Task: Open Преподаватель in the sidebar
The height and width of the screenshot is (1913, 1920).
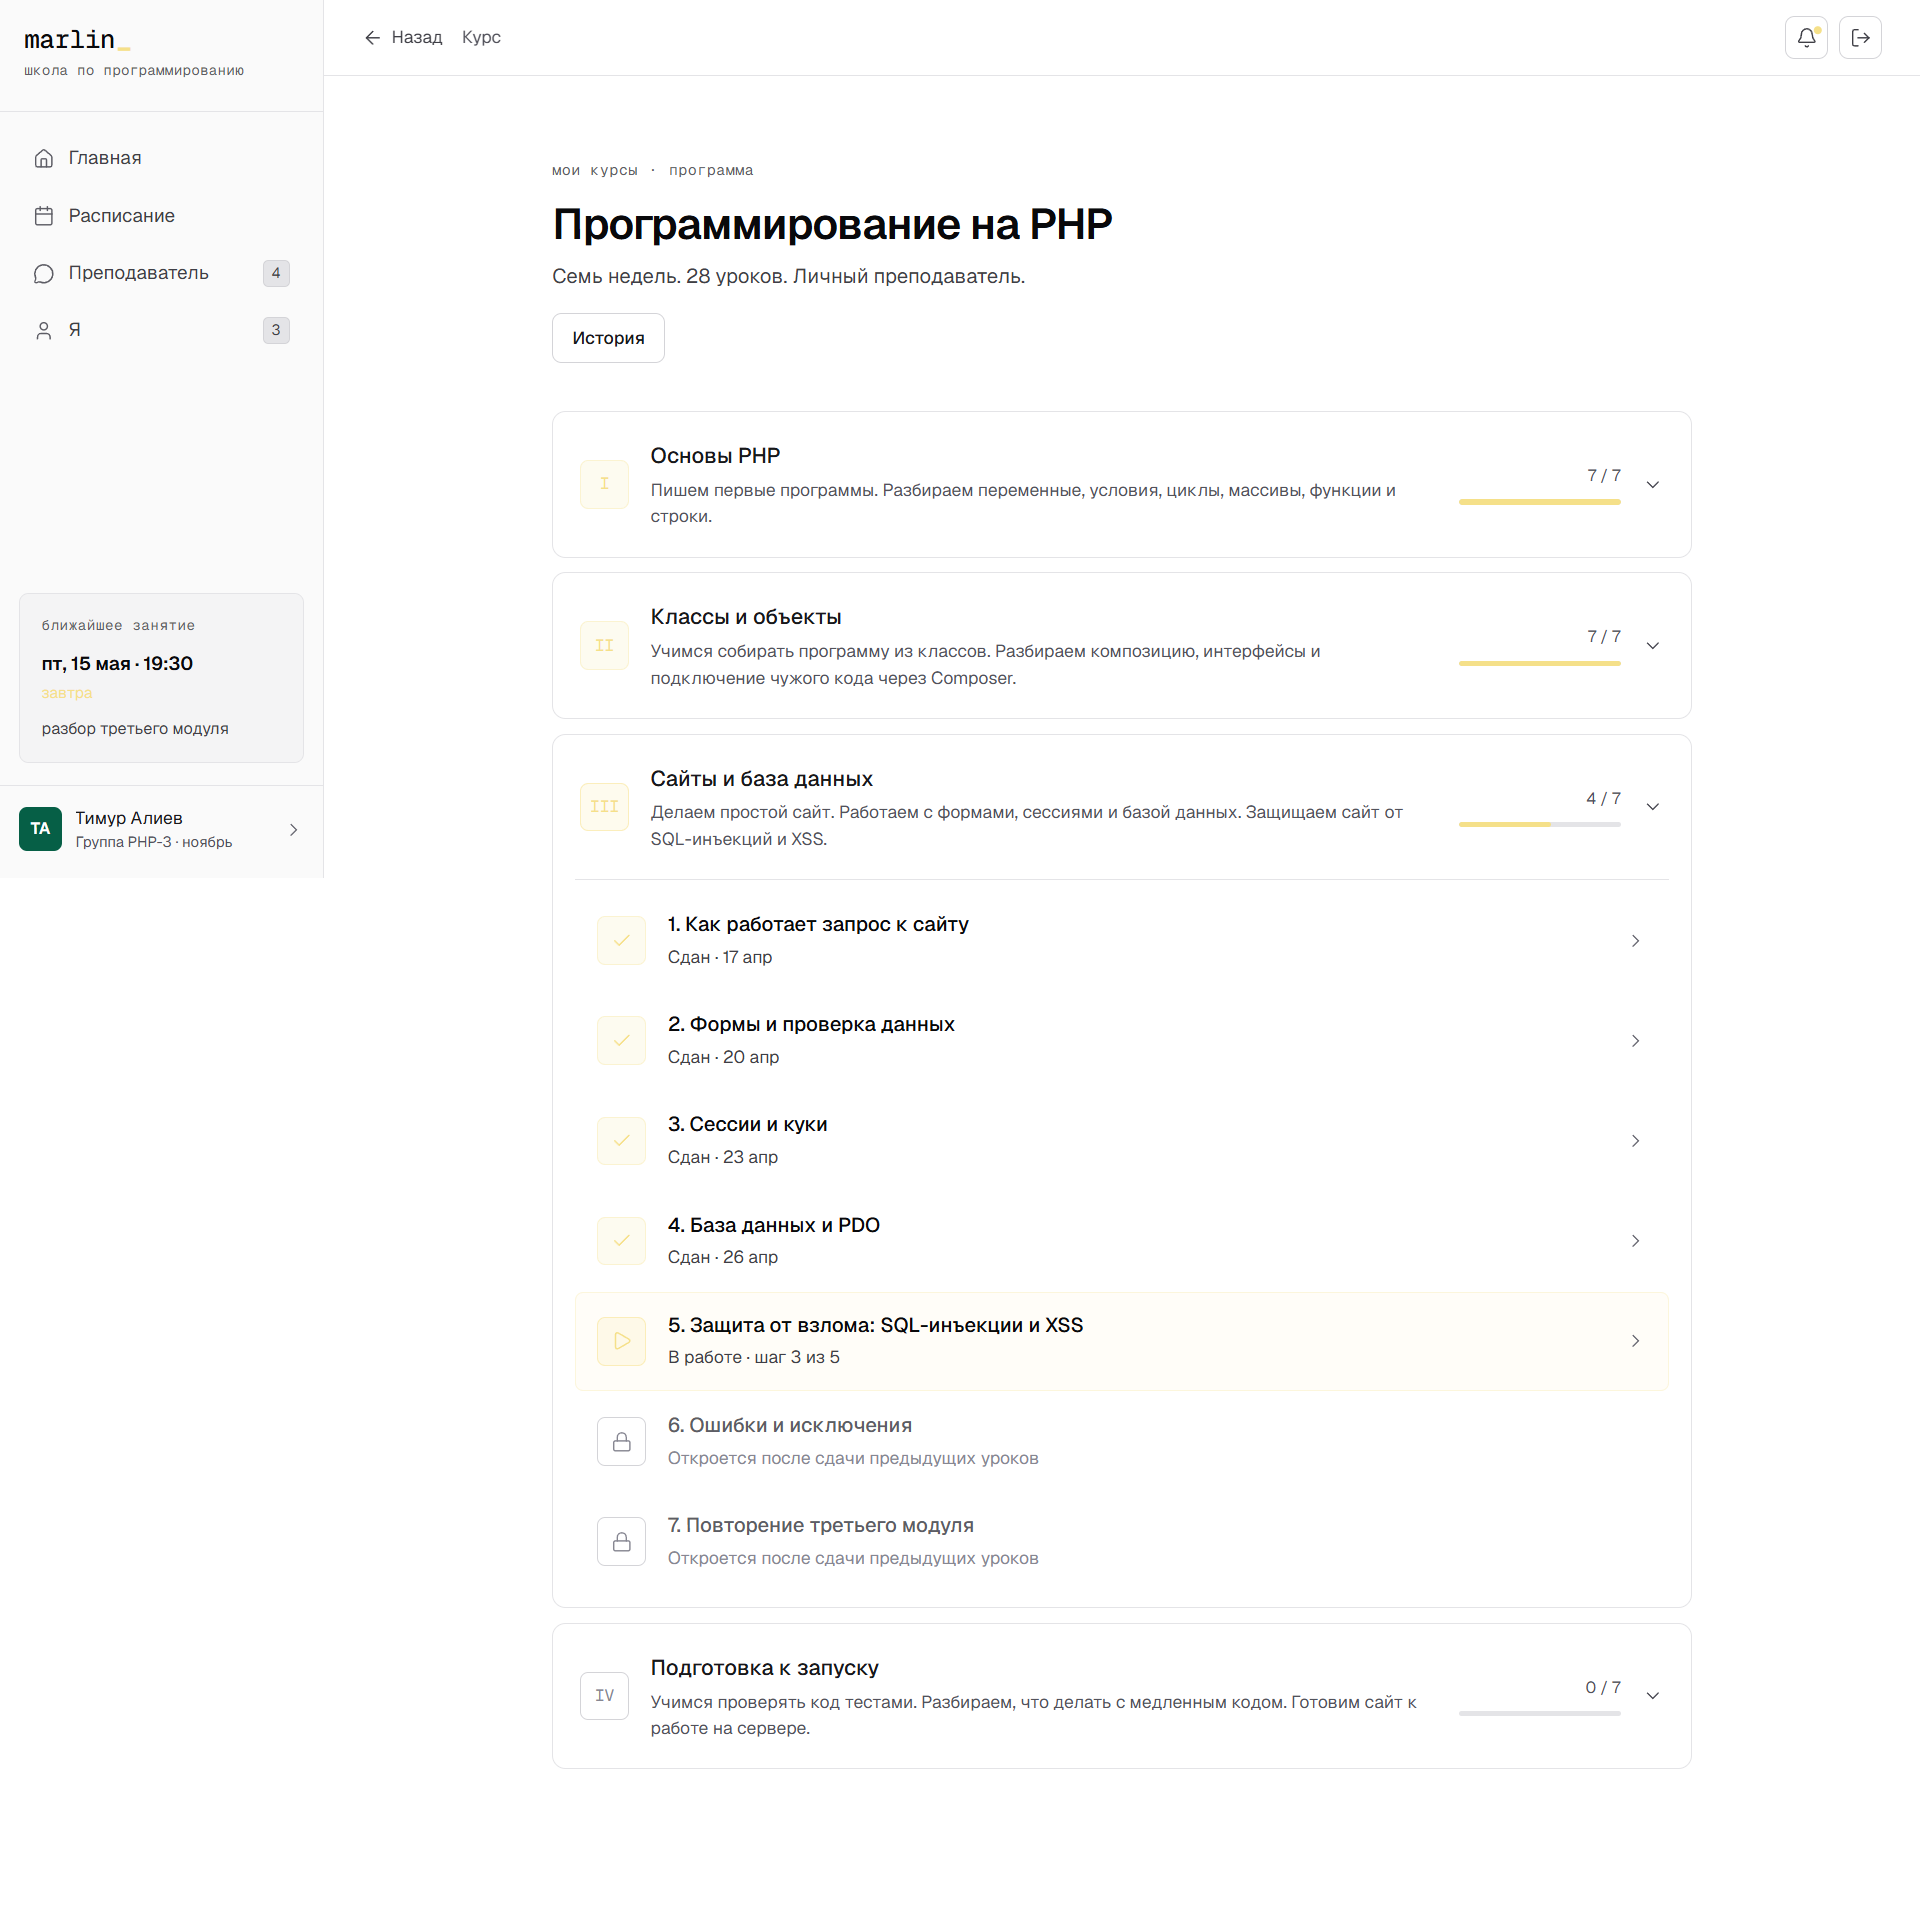Action: [161, 273]
